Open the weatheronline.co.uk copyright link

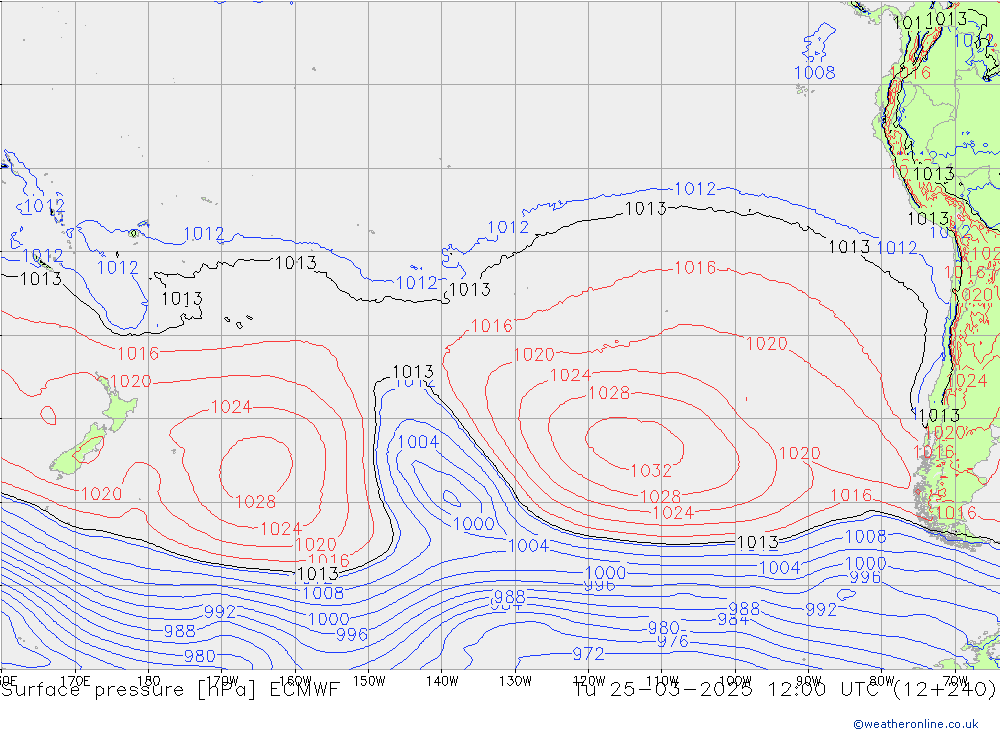click(x=916, y=723)
